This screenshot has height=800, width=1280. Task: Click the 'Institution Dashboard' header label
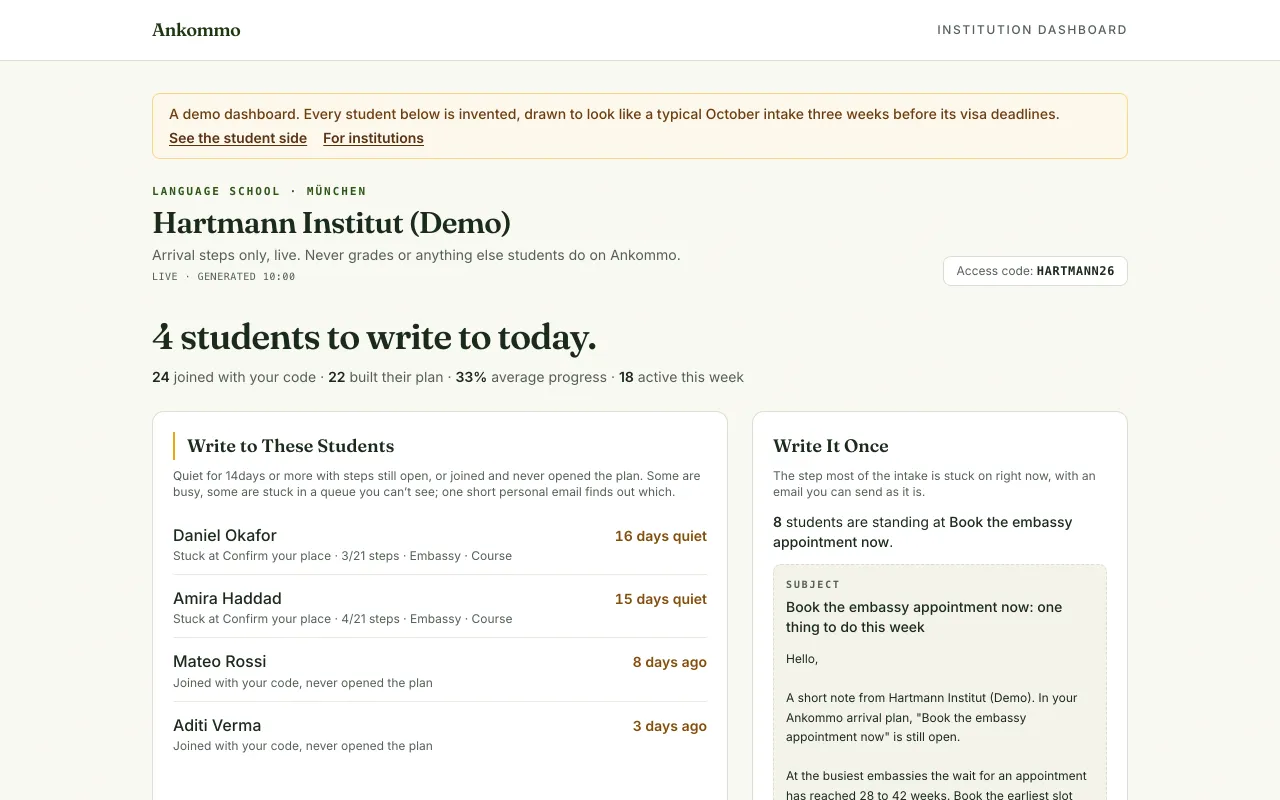pyautogui.click(x=1032, y=30)
